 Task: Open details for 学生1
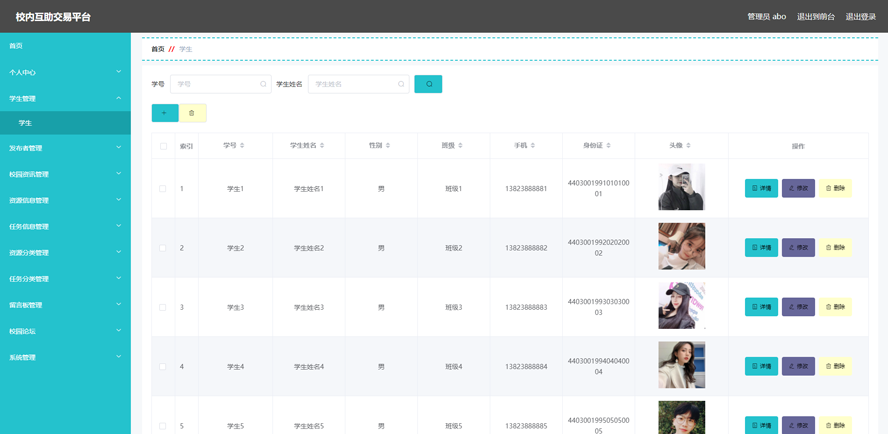(x=761, y=188)
